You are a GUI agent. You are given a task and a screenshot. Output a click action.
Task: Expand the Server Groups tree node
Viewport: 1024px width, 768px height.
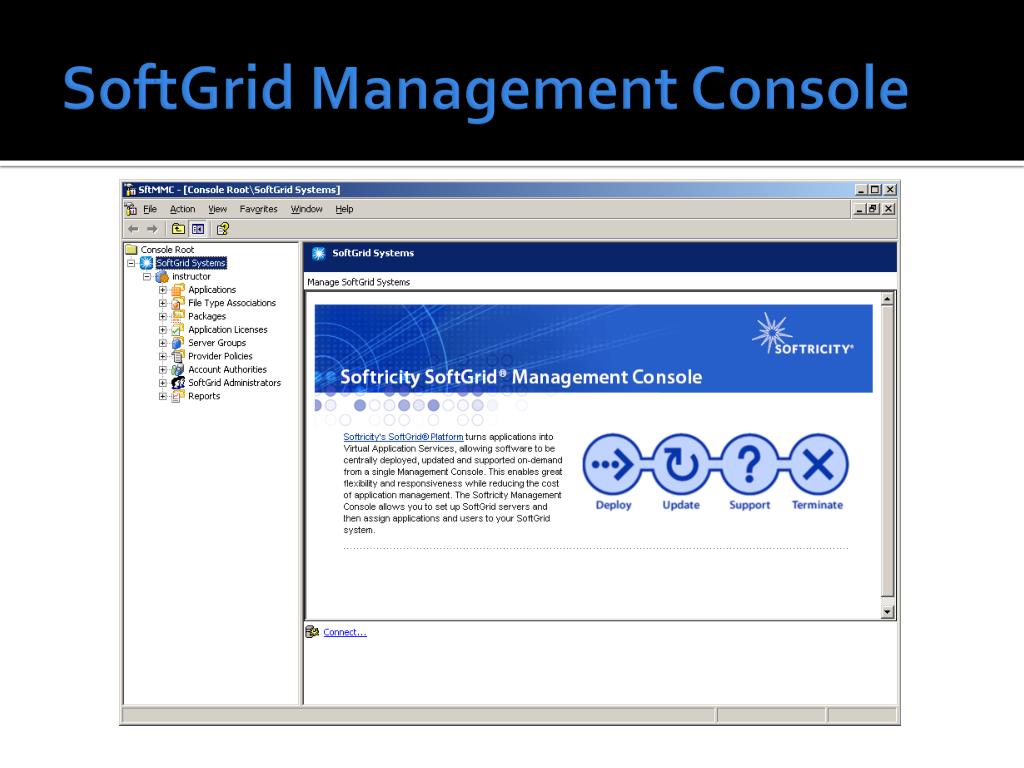point(163,343)
